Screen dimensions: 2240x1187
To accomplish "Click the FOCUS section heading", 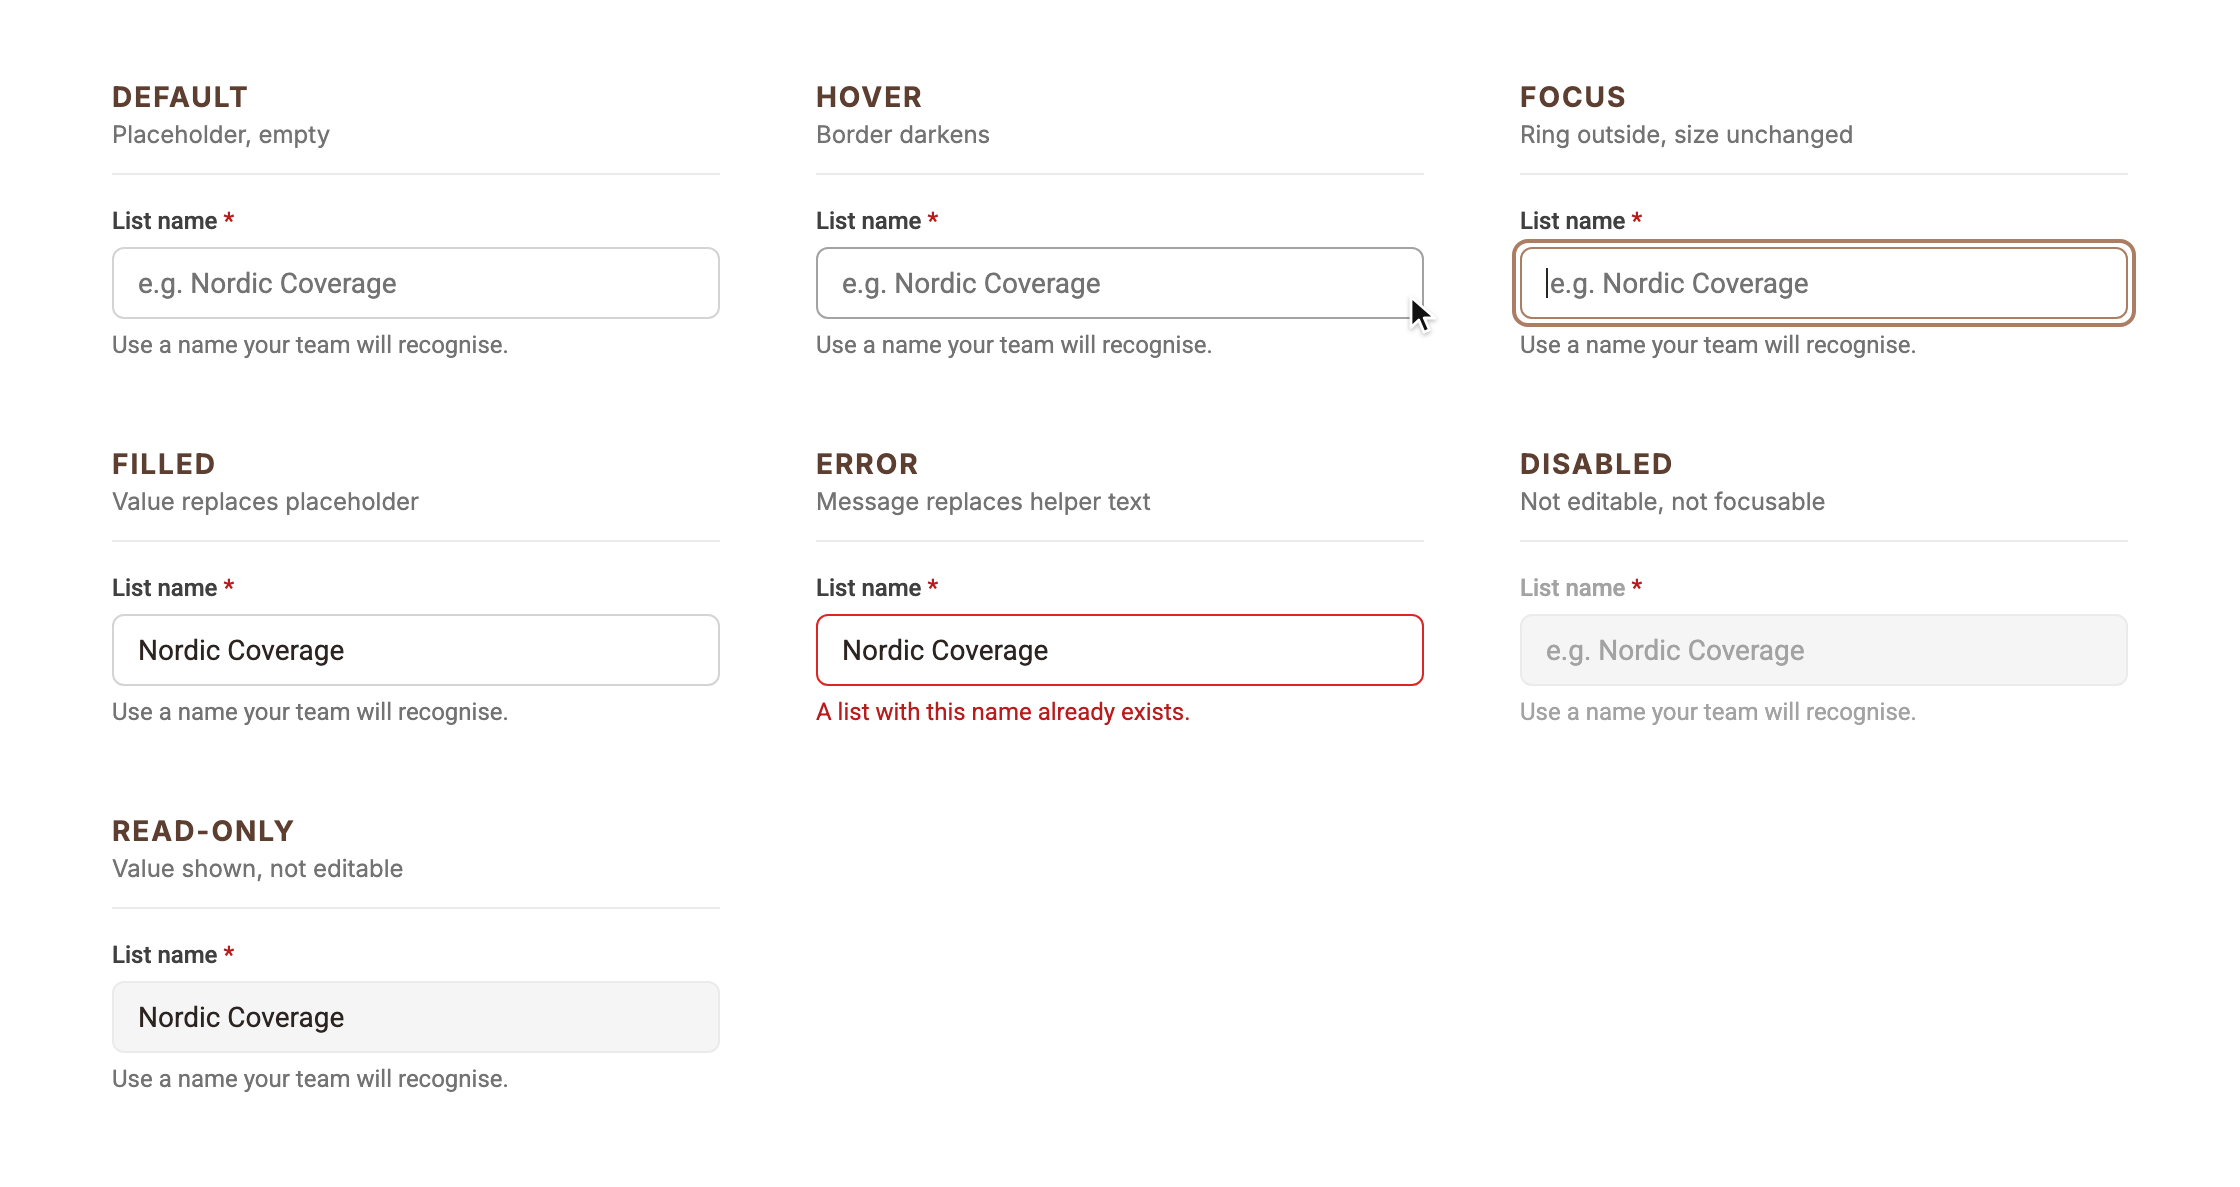I will point(1573,97).
